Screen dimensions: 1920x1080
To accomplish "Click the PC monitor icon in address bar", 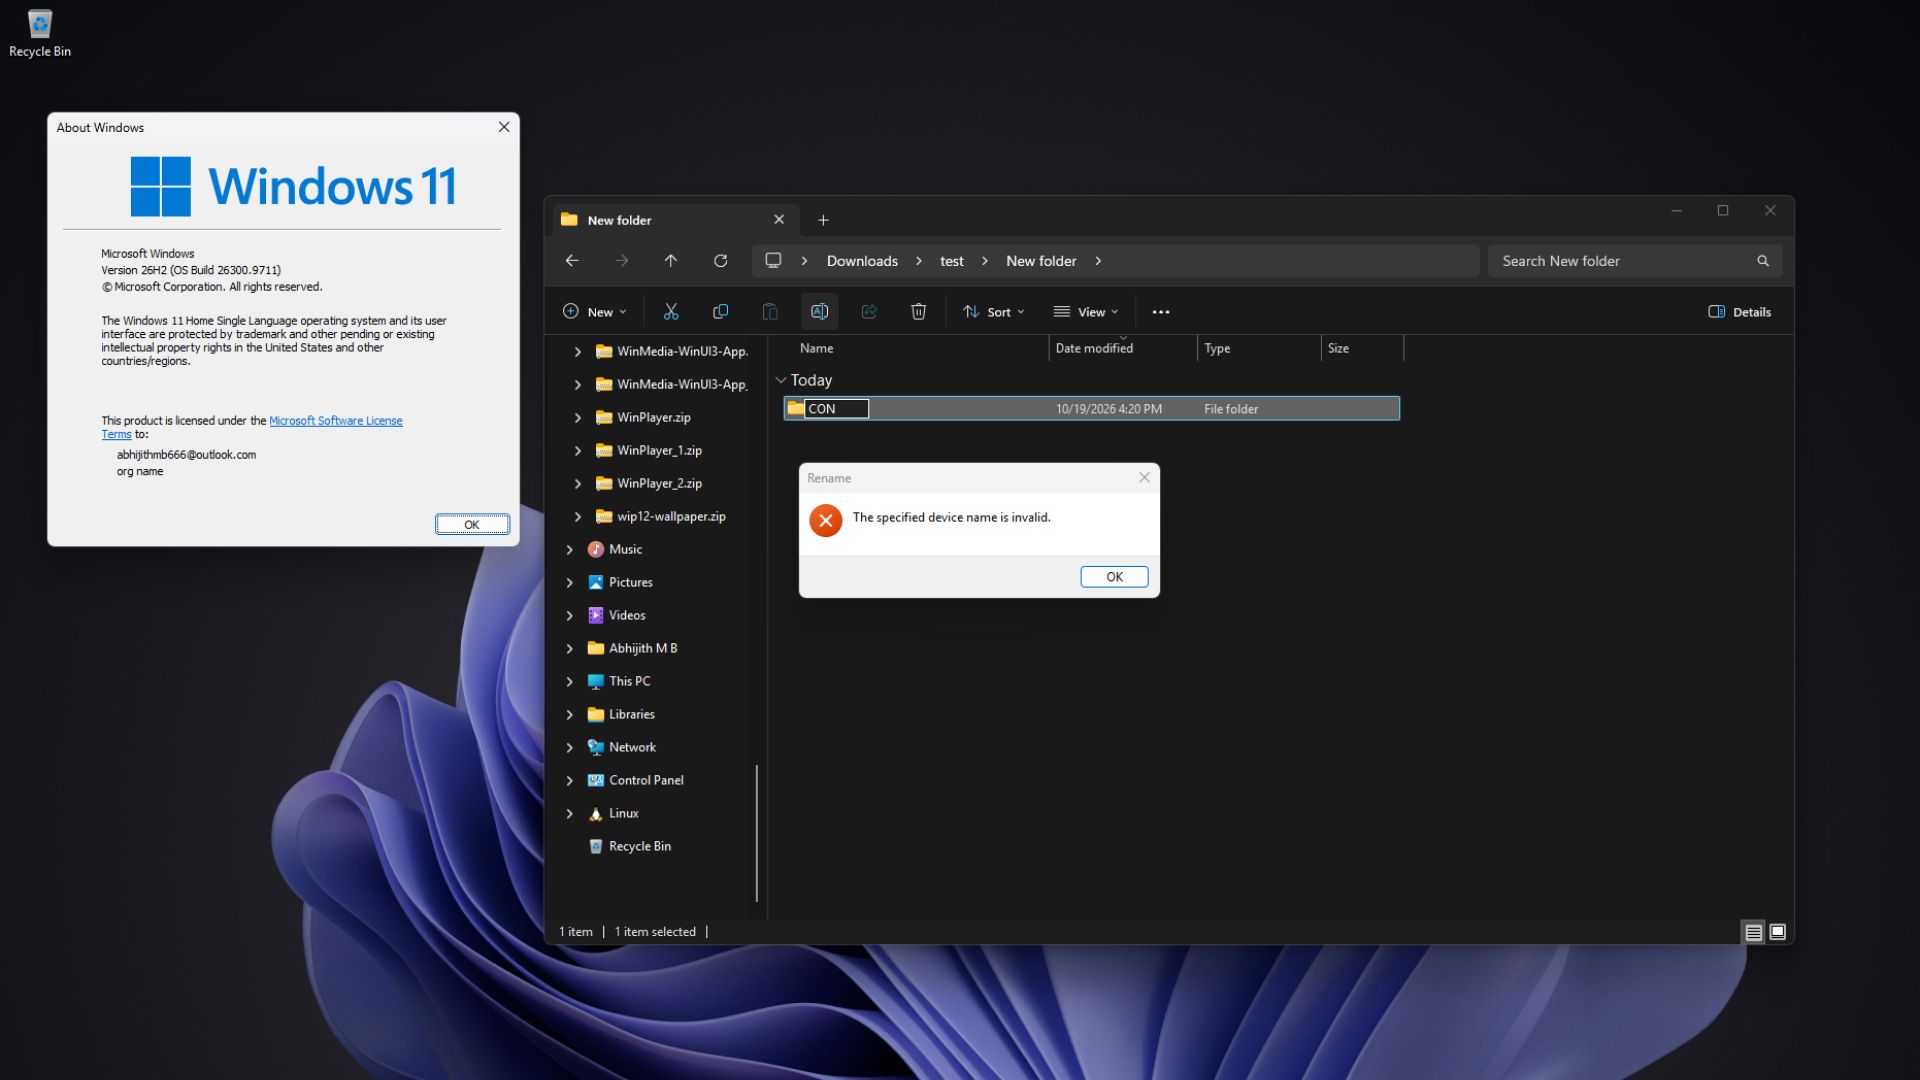I will pos(773,261).
